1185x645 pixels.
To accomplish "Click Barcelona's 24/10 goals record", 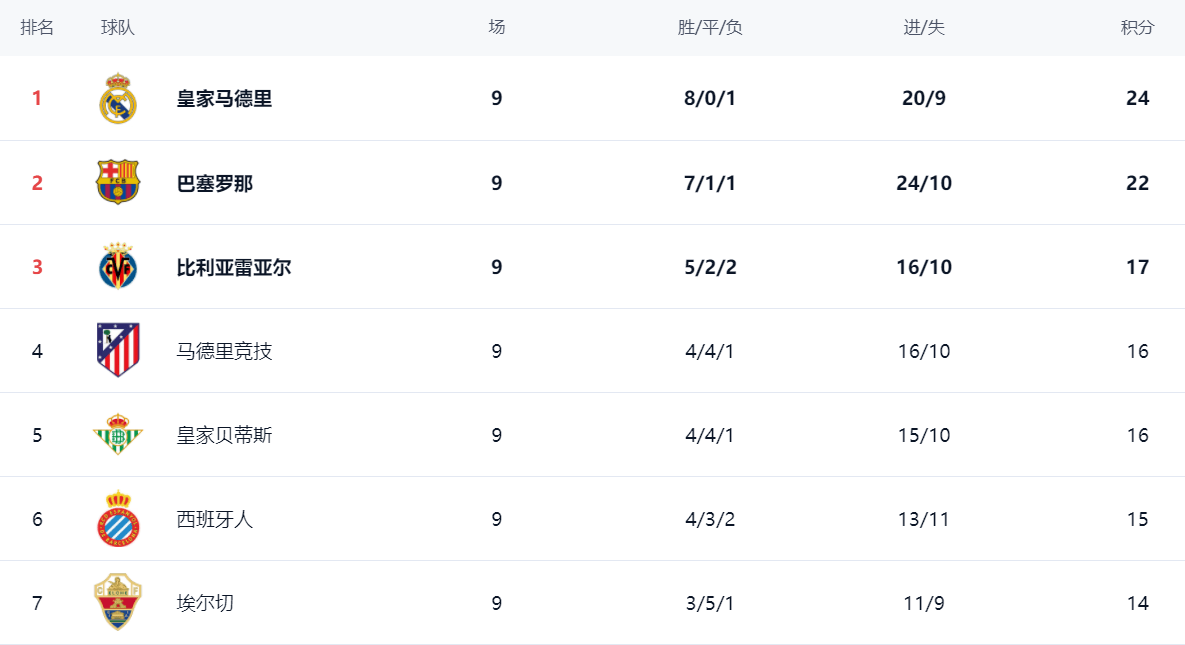I will click(x=925, y=183).
